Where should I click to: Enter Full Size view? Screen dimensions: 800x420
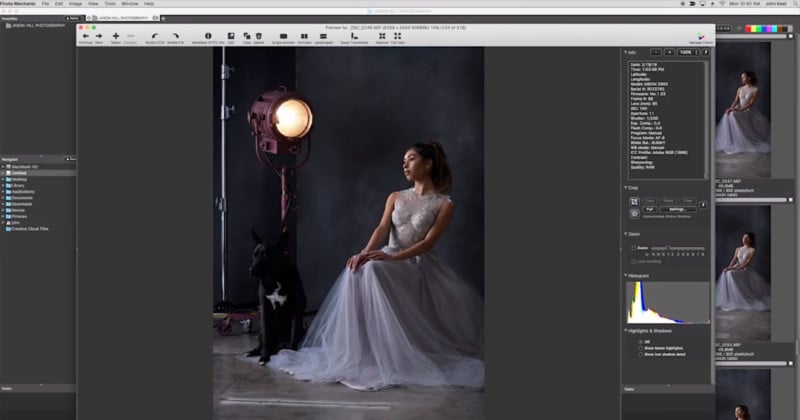pyautogui.click(x=397, y=36)
